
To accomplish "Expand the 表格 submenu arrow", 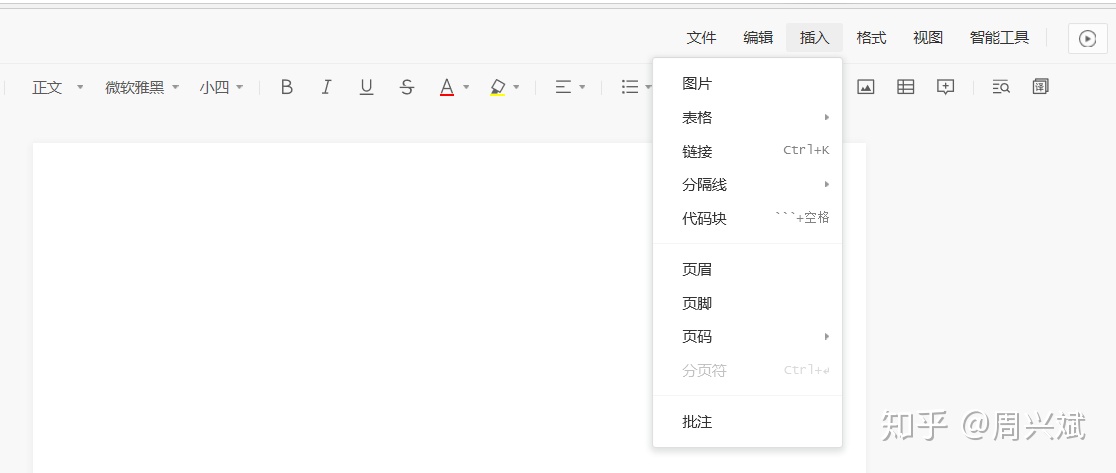I will pyautogui.click(x=826, y=117).
